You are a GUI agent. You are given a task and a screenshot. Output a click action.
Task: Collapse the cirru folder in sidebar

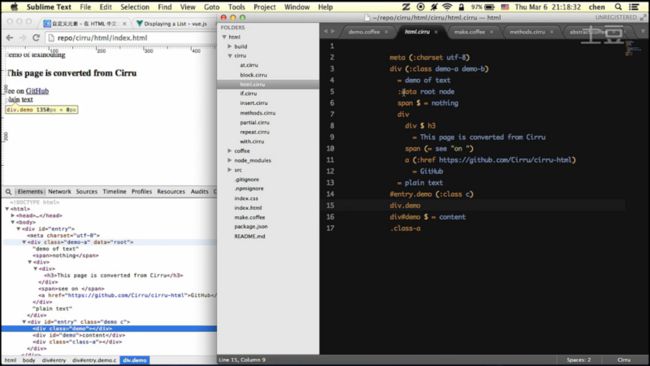pos(229,56)
